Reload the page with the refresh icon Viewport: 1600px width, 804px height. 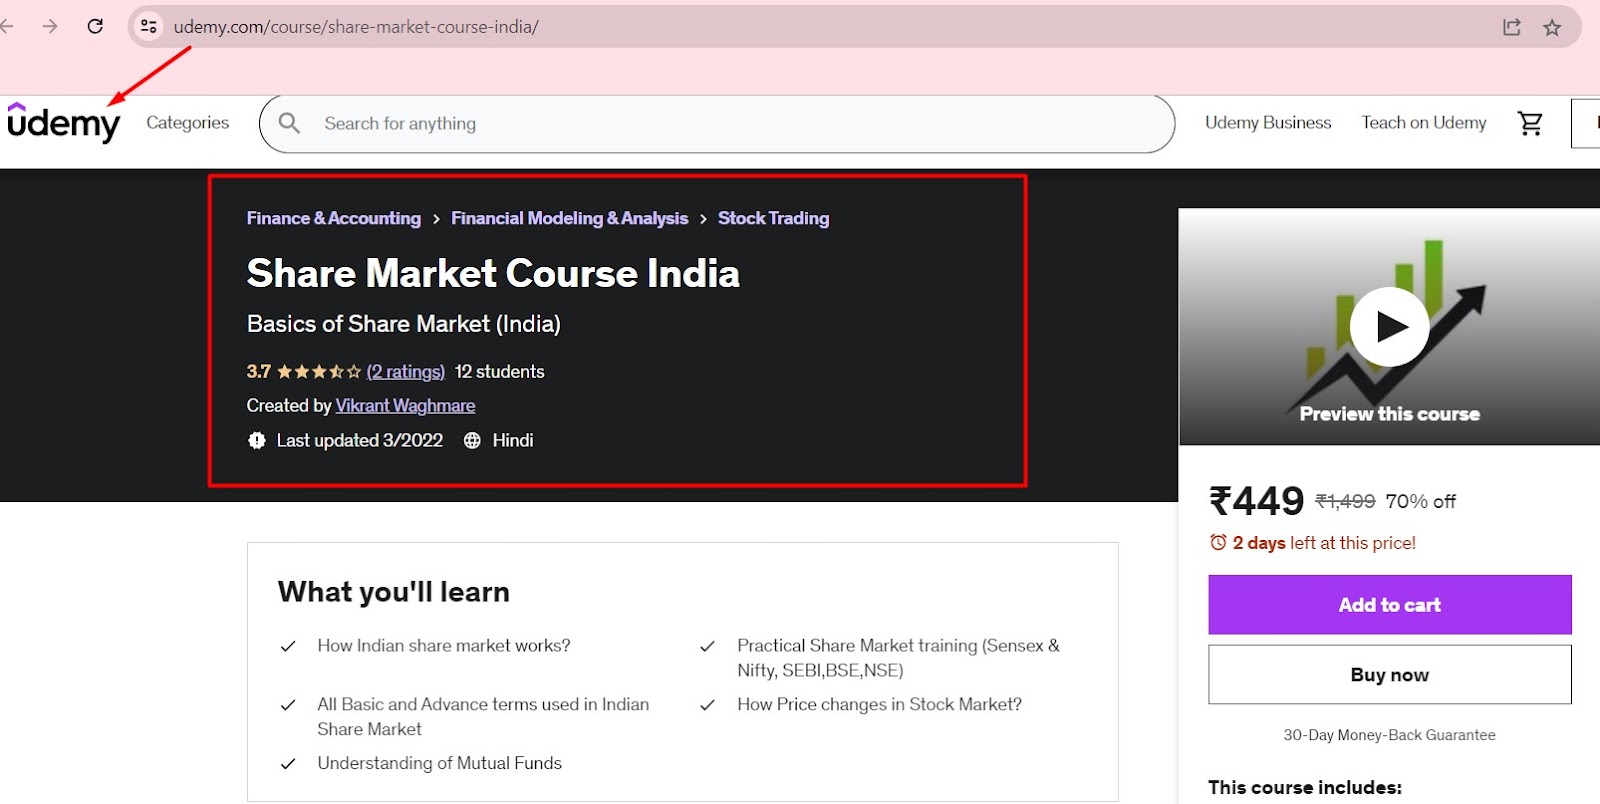click(x=95, y=26)
